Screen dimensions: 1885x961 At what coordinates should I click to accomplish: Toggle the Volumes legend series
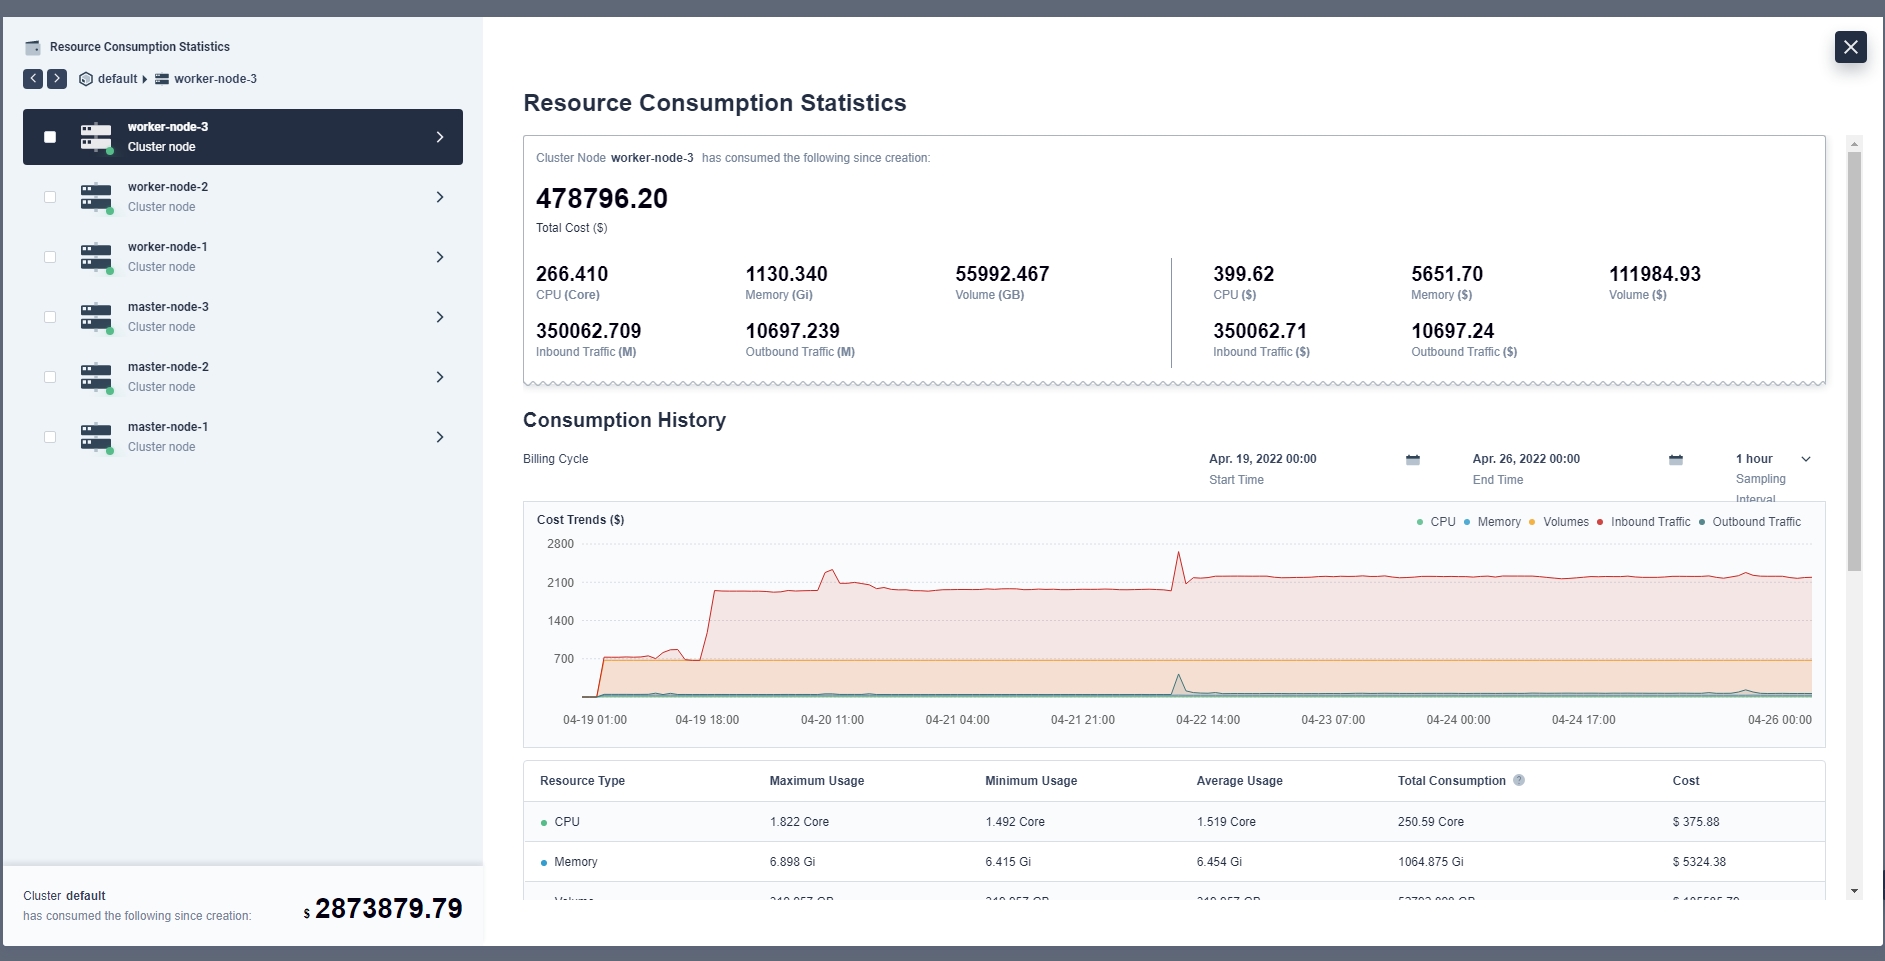[1564, 522]
